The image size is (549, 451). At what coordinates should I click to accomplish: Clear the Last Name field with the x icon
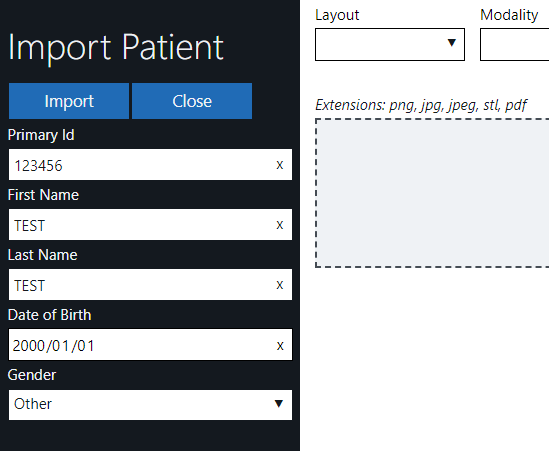[x=279, y=285]
